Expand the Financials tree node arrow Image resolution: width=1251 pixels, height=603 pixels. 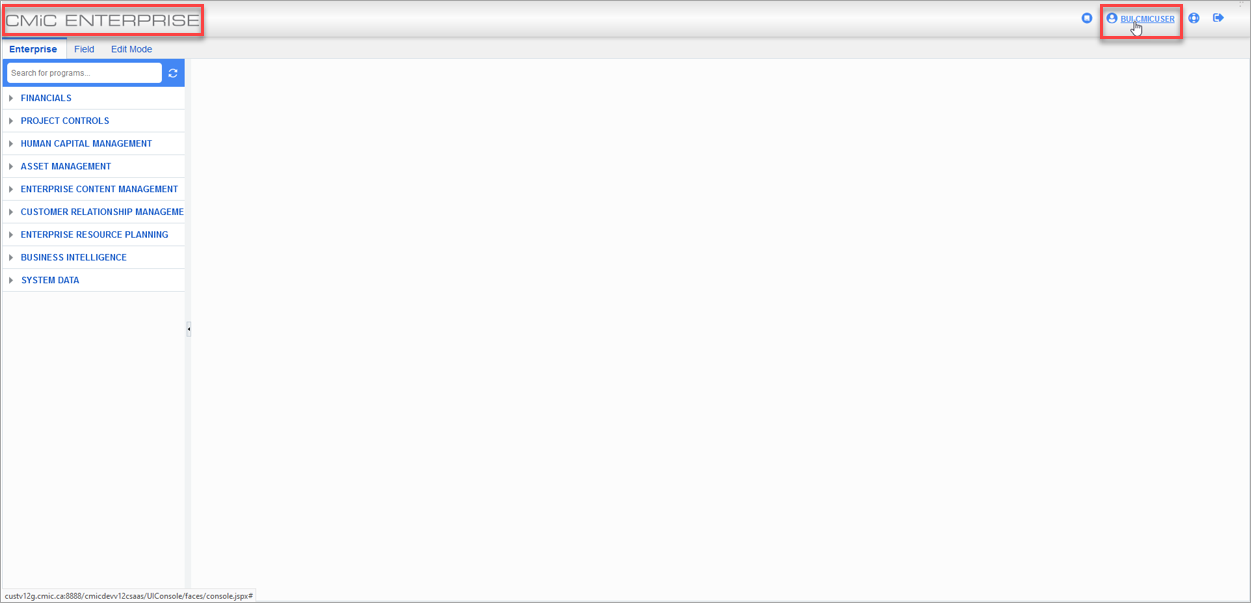(11, 98)
